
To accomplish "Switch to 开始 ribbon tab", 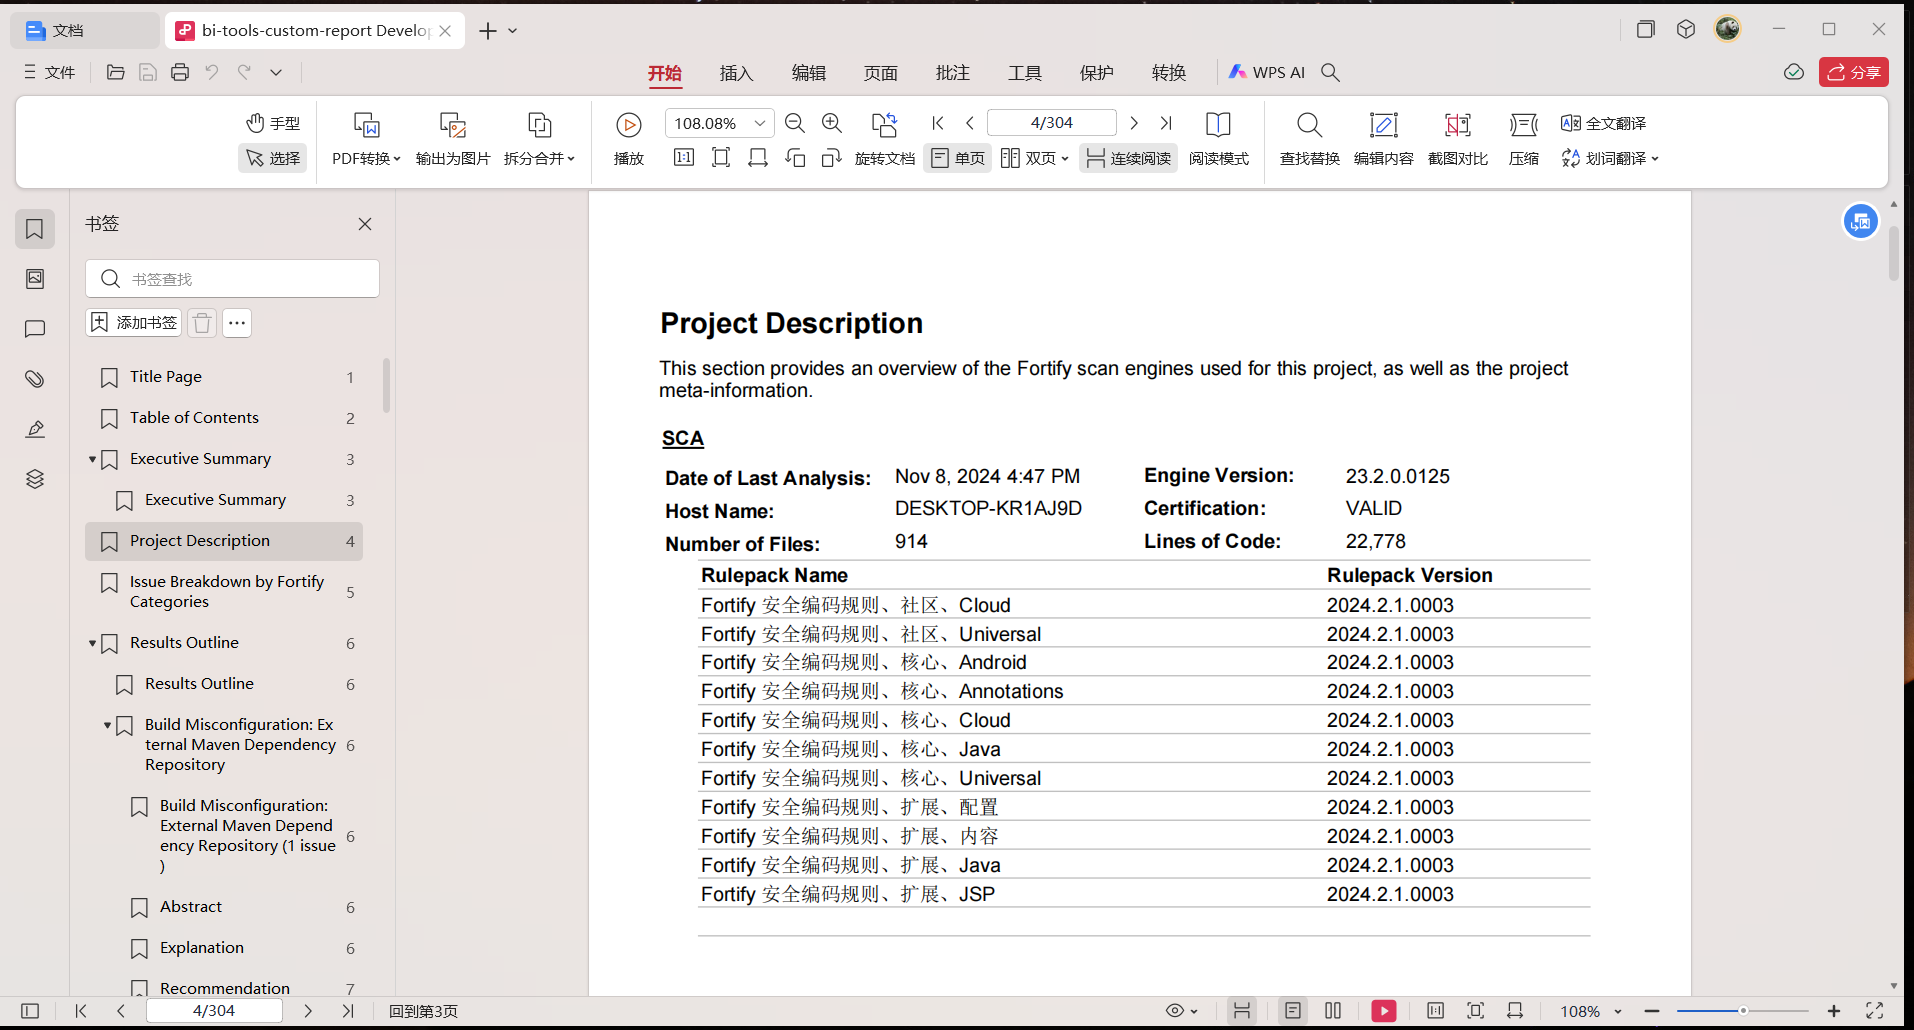I will point(664,73).
